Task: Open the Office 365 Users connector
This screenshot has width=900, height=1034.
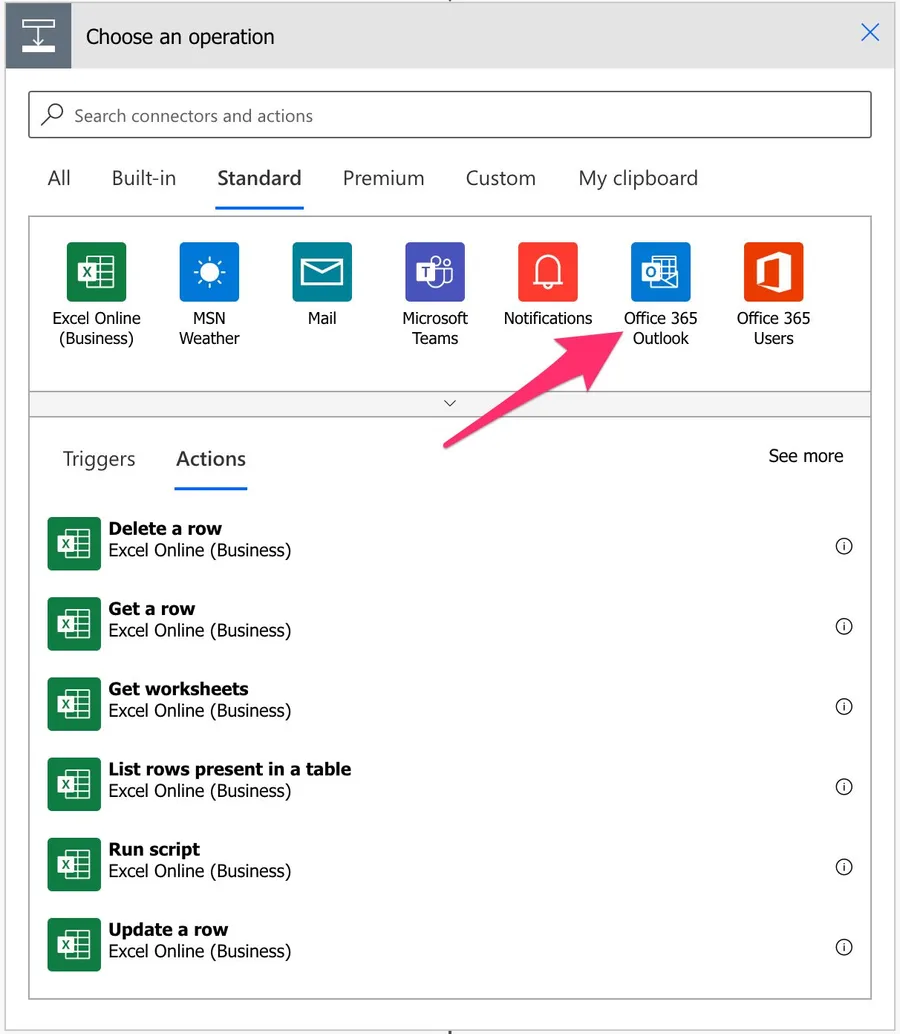Action: point(773,272)
